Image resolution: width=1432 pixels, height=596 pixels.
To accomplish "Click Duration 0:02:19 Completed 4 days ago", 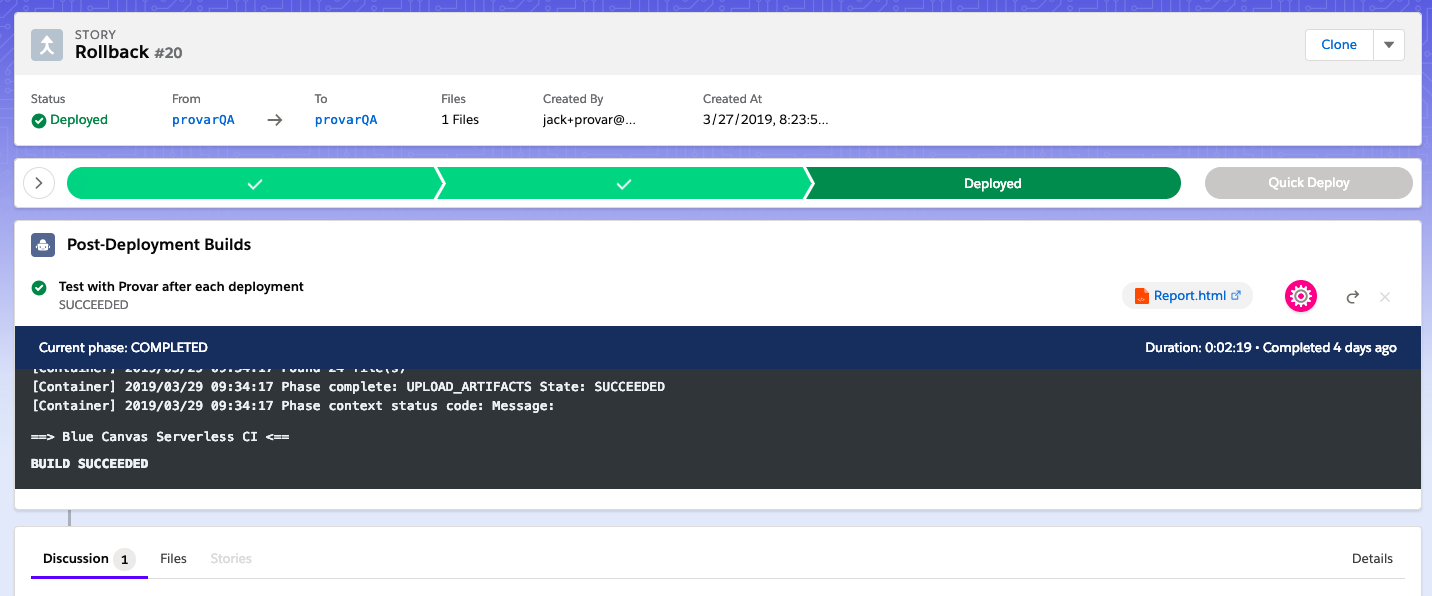I will pos(1271,348).
